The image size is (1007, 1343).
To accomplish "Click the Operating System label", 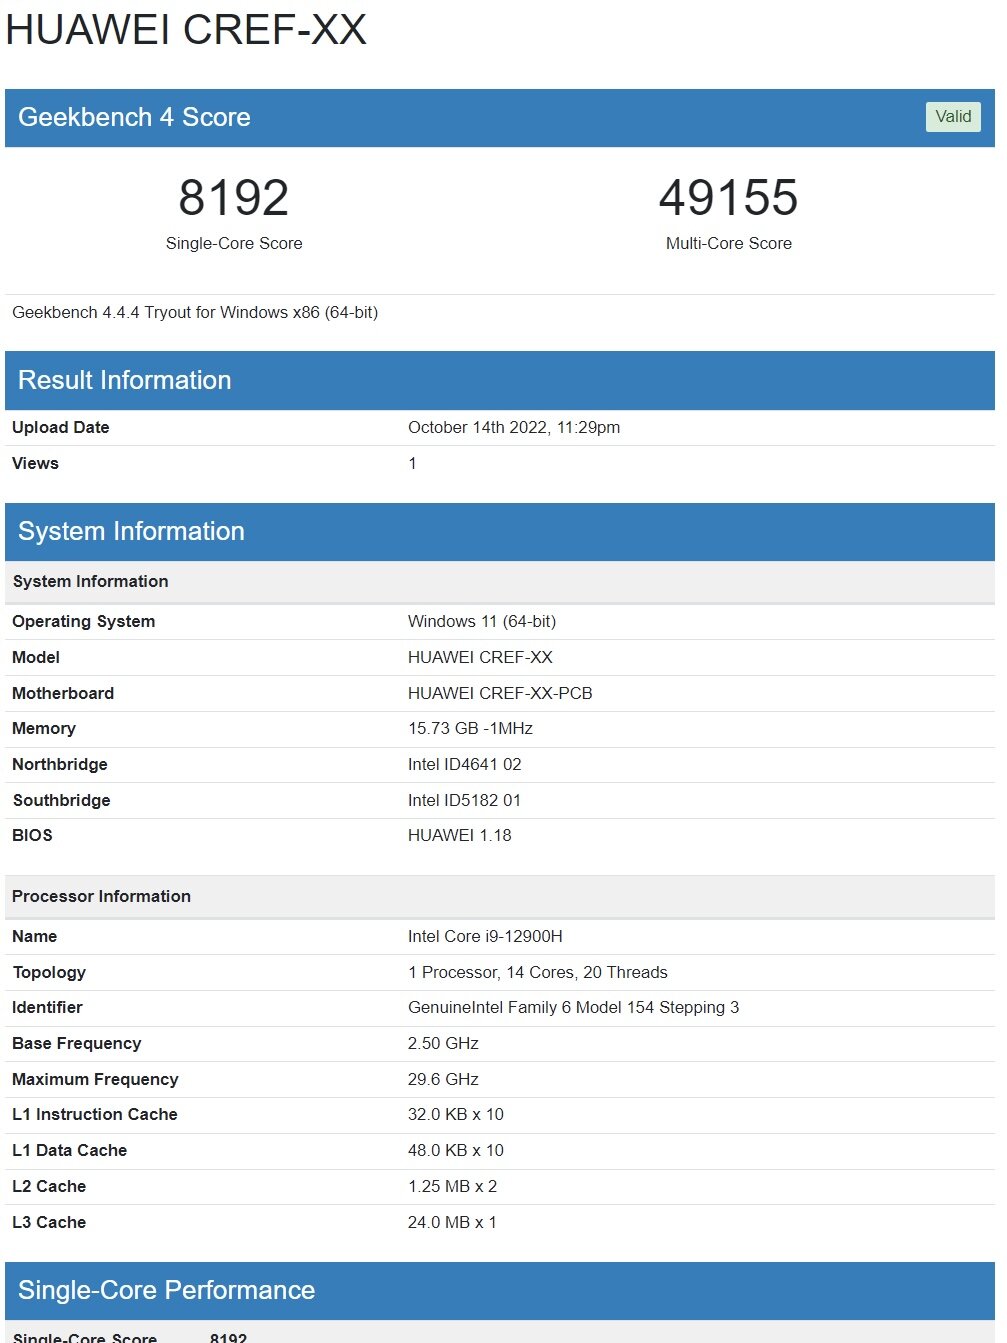I will 84,621.
